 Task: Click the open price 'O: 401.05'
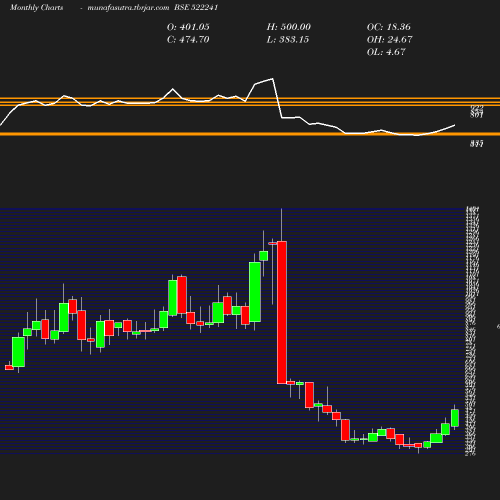tap(188, 27)
